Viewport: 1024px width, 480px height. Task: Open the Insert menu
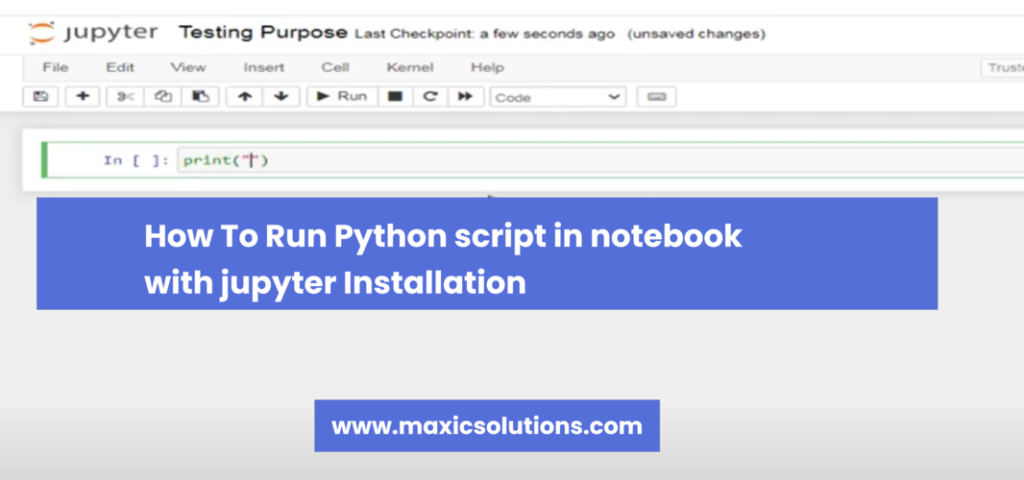pos(264,67)
